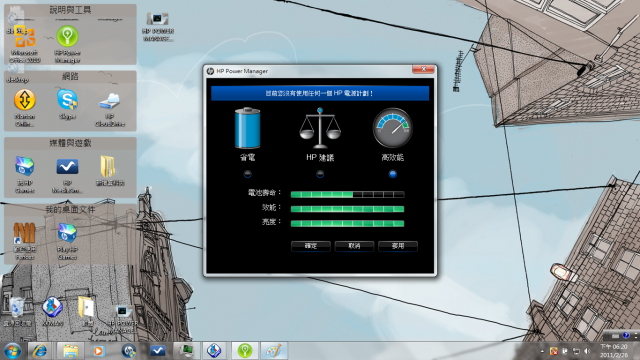Select the 省電 power saver radio button

[247, 174]
